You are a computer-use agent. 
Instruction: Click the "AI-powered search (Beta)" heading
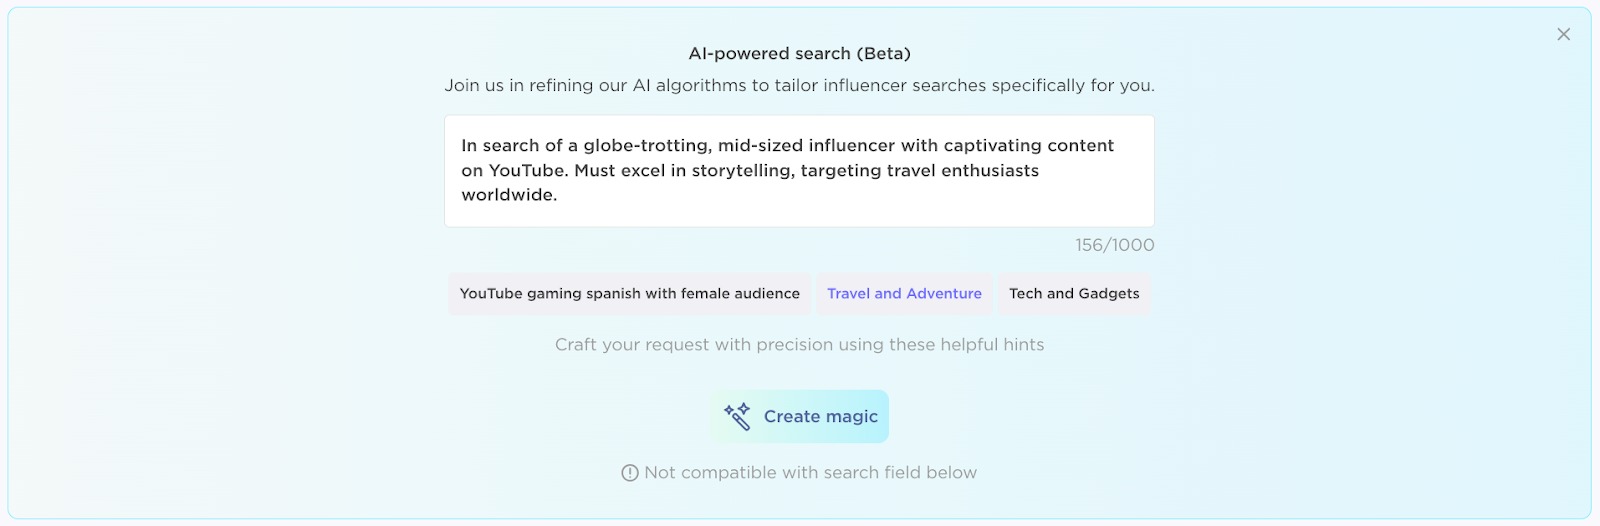pos(799,54)
